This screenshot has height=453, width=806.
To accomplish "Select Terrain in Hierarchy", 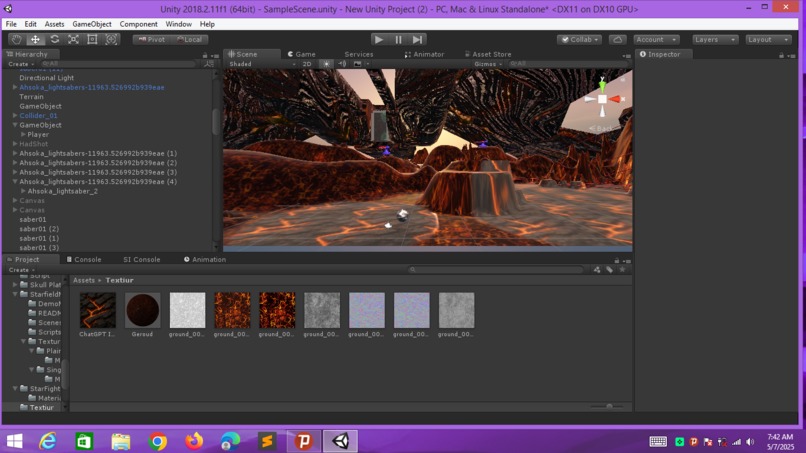I will click(31, 97).
